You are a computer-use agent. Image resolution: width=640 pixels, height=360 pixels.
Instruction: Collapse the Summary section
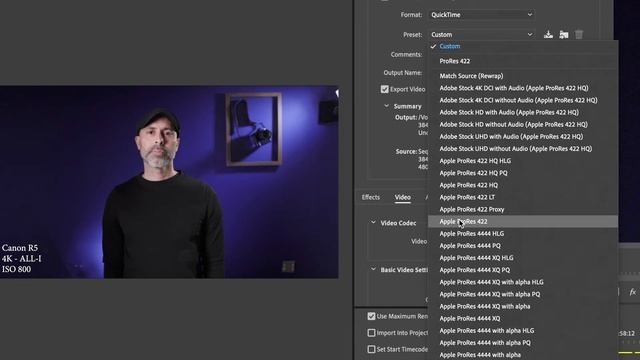[387, 106]
